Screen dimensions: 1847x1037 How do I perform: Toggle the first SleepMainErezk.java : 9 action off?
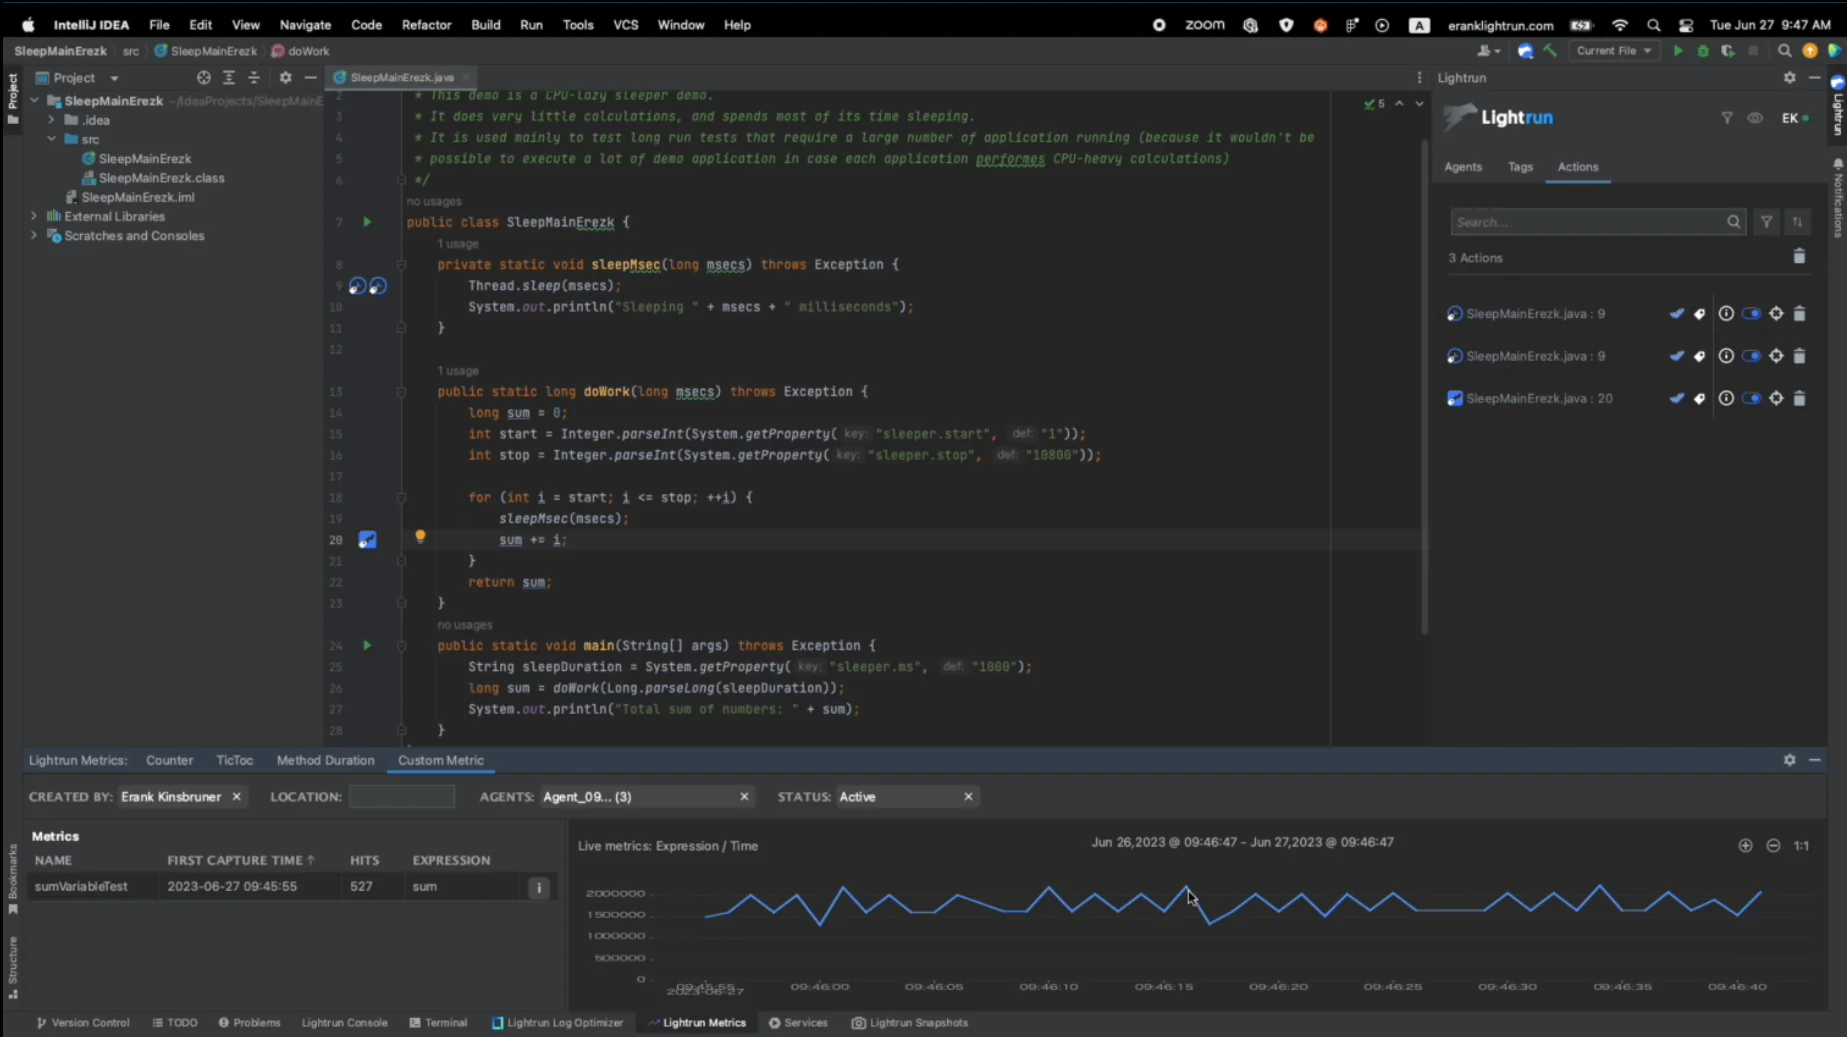pyautogui.click(x=1751, y=313)
